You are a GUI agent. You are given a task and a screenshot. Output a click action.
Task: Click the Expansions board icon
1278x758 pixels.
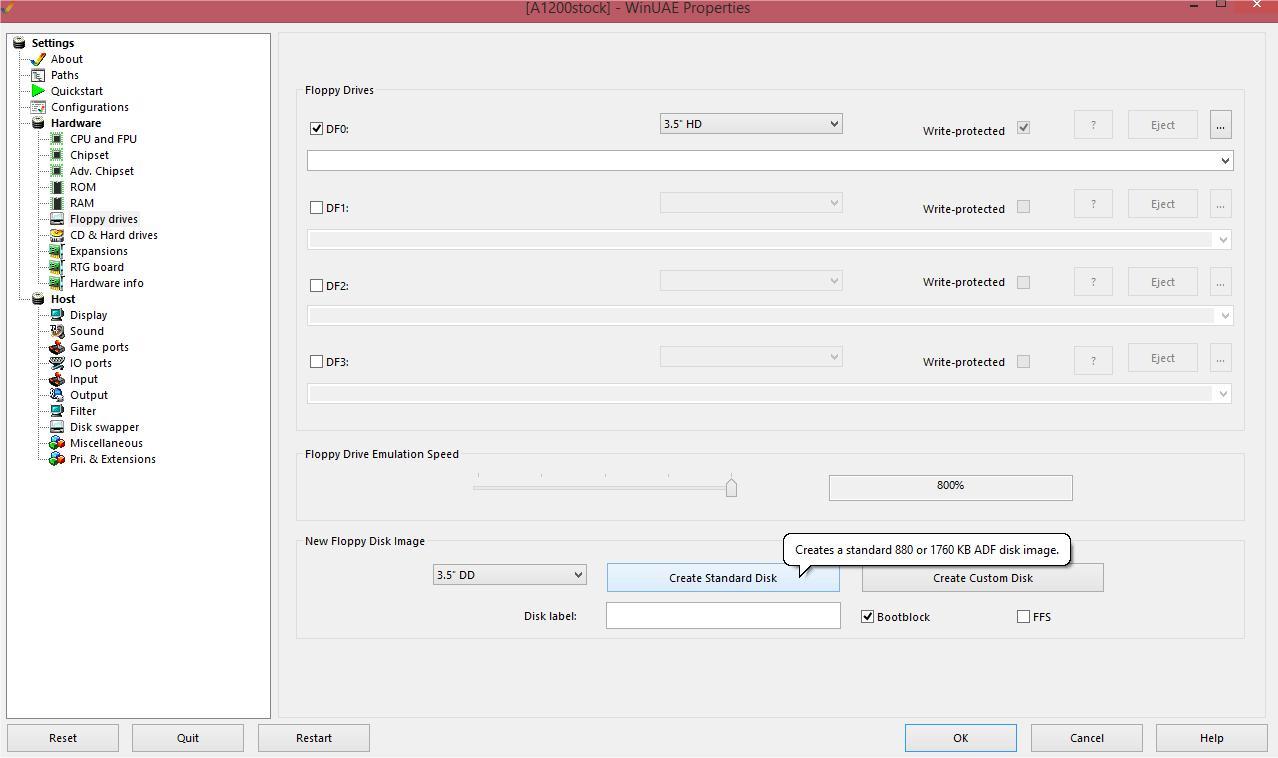click(57, 251)
